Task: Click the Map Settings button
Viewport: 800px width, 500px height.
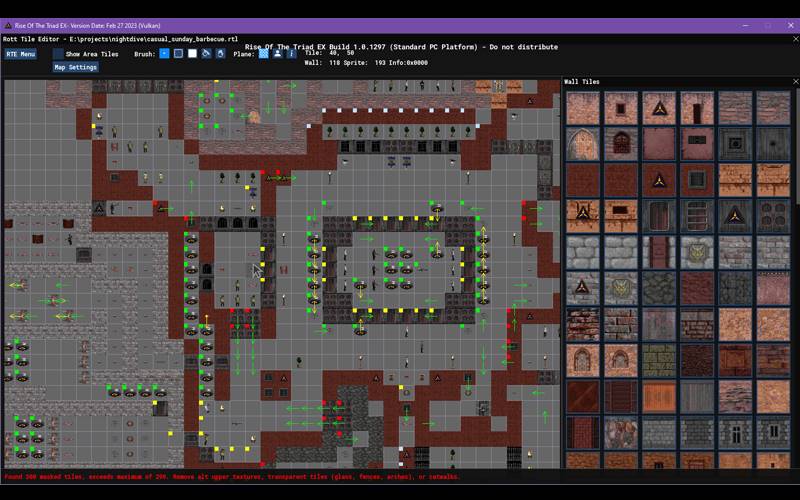Action: click(76, 68)
